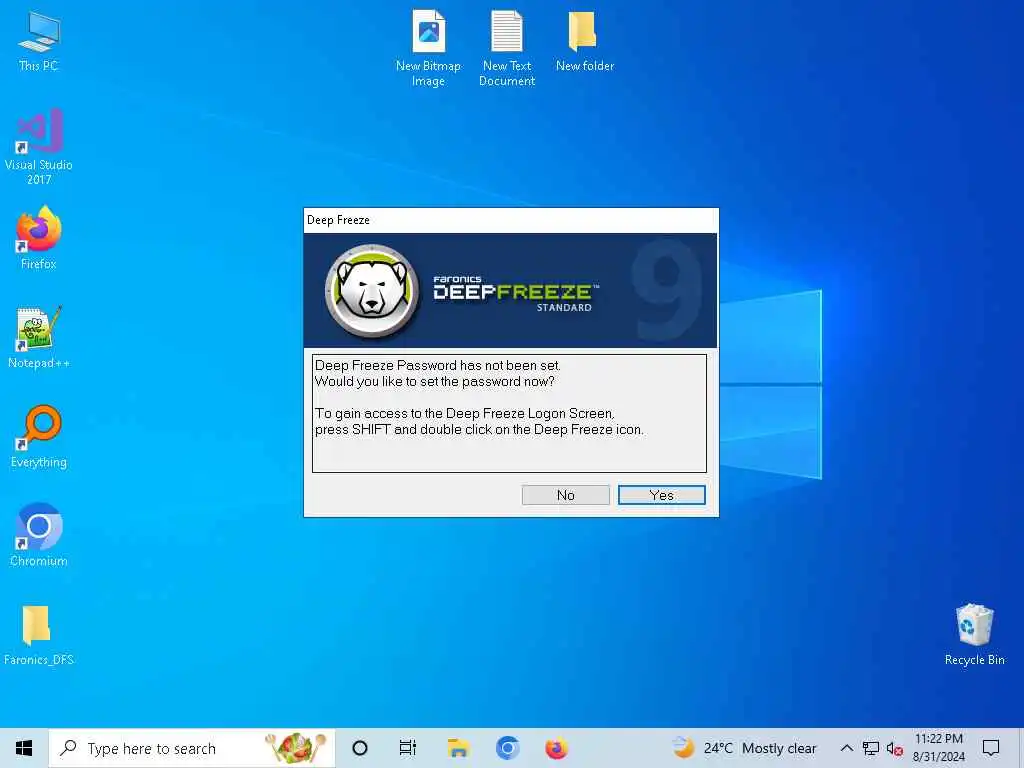Open the weather widget showing 24°C
The height and width of the screenshot is (768, 1024).
[744, 748]
